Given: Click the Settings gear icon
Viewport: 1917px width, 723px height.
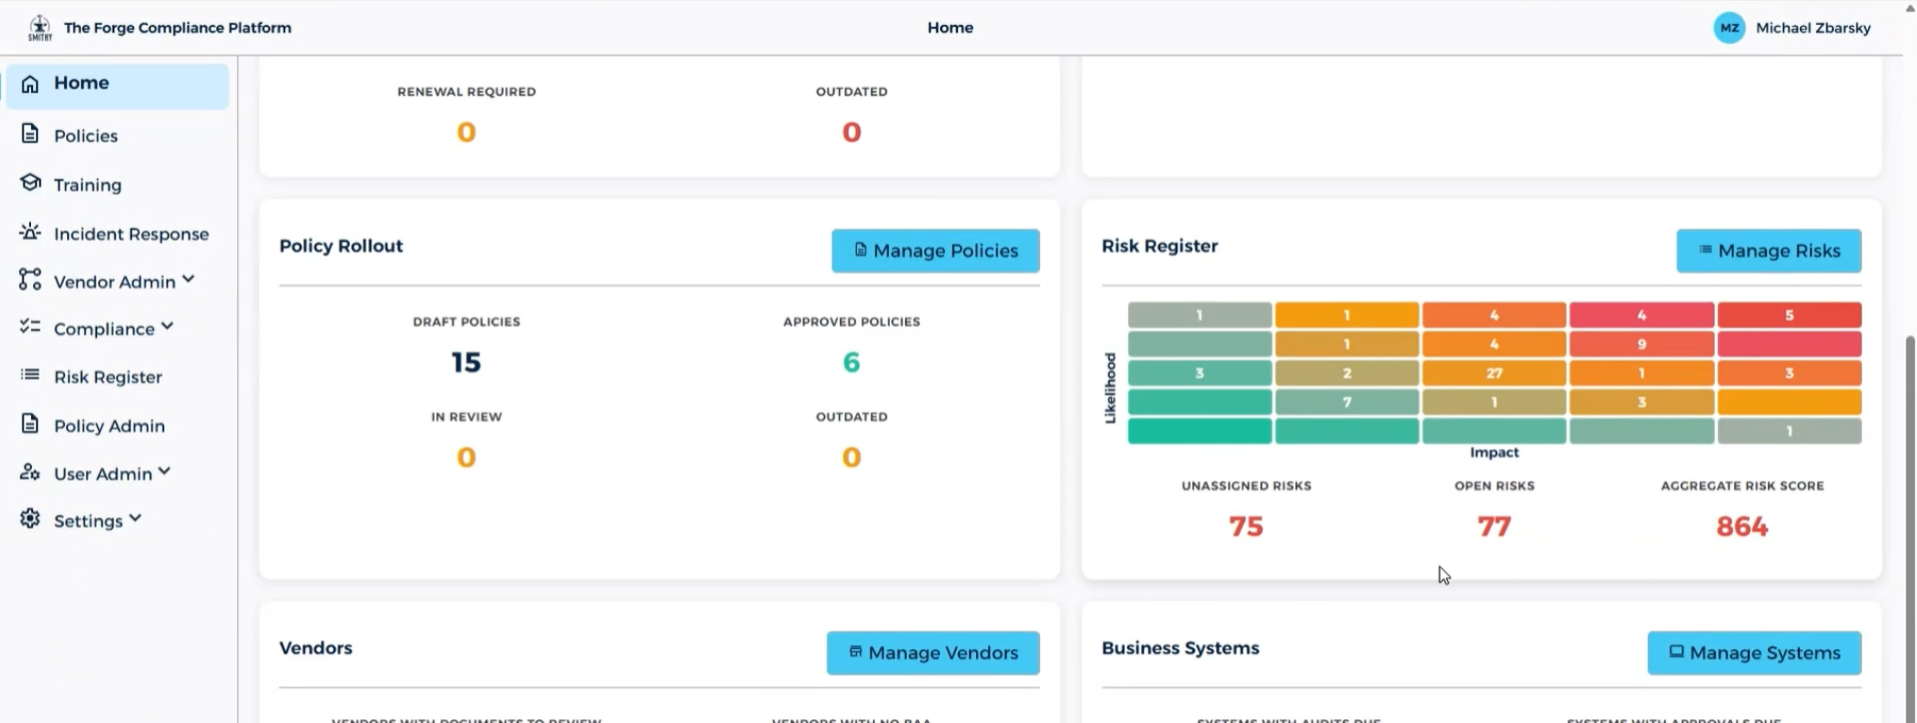Looking at the screenshot, I should coord(31,519).
